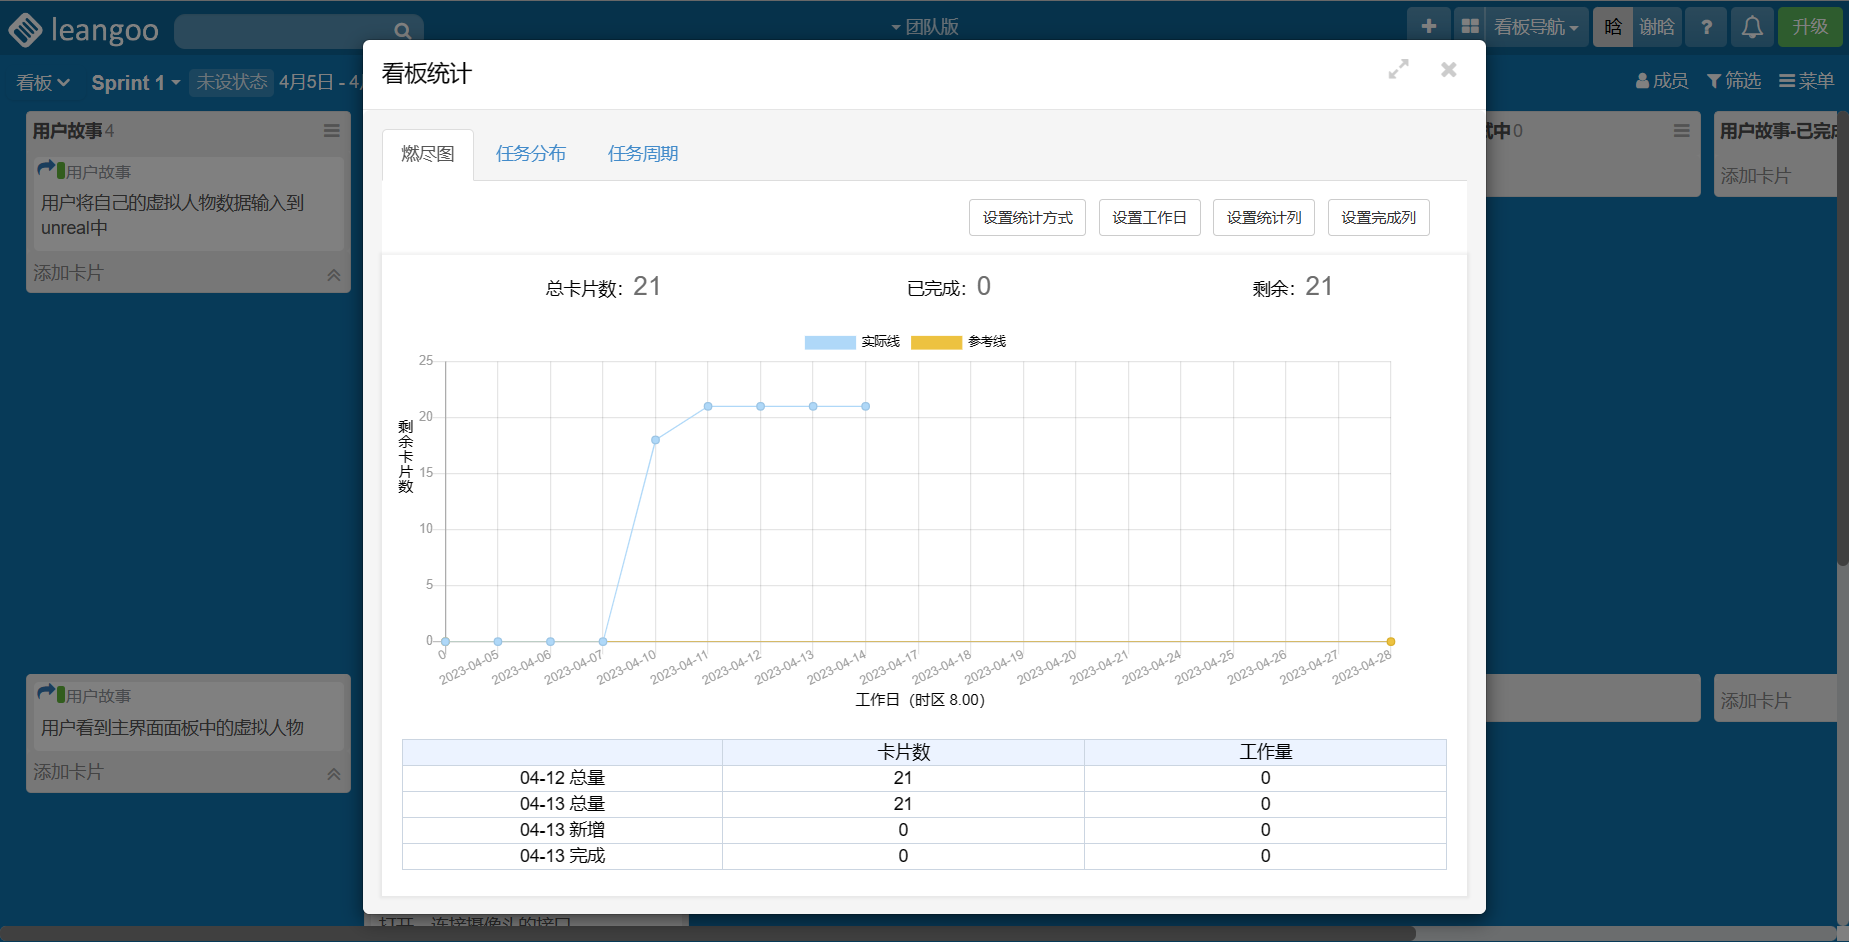Open 团队版 dropdown

coord(924,27)
